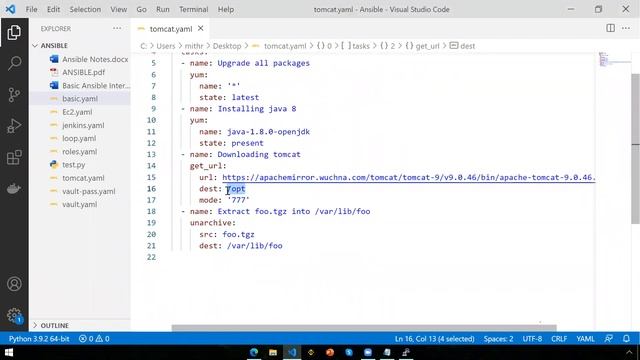Open jenkins.yaml file

click(83, 125)
